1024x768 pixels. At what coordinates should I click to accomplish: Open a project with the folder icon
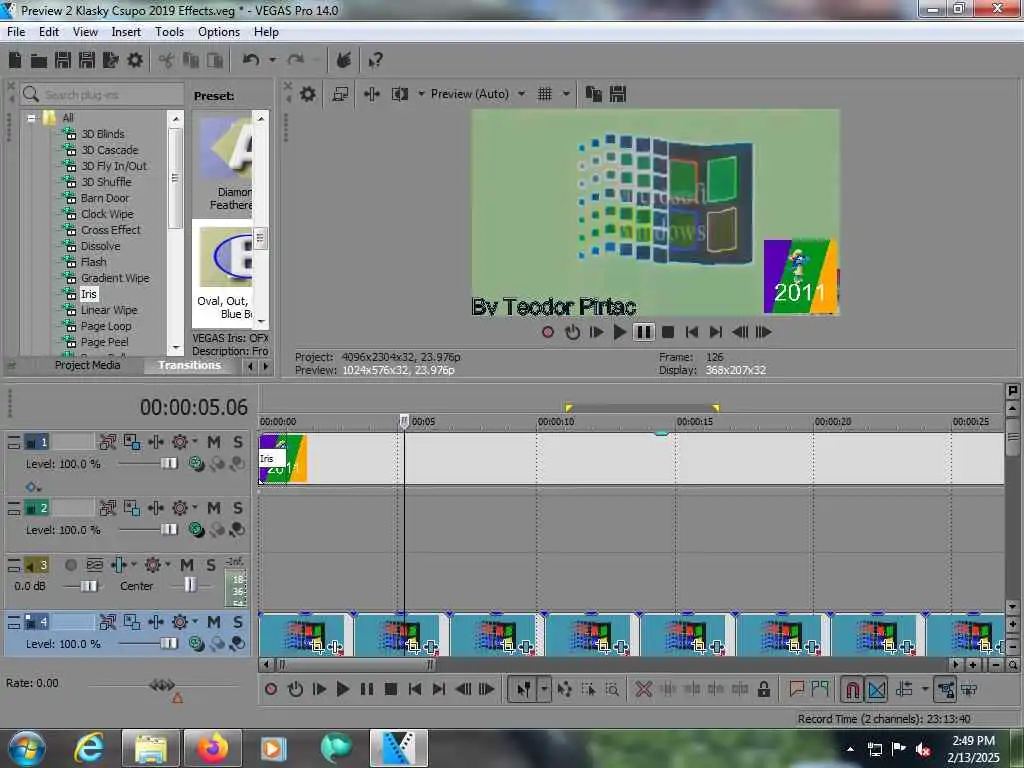39,61
